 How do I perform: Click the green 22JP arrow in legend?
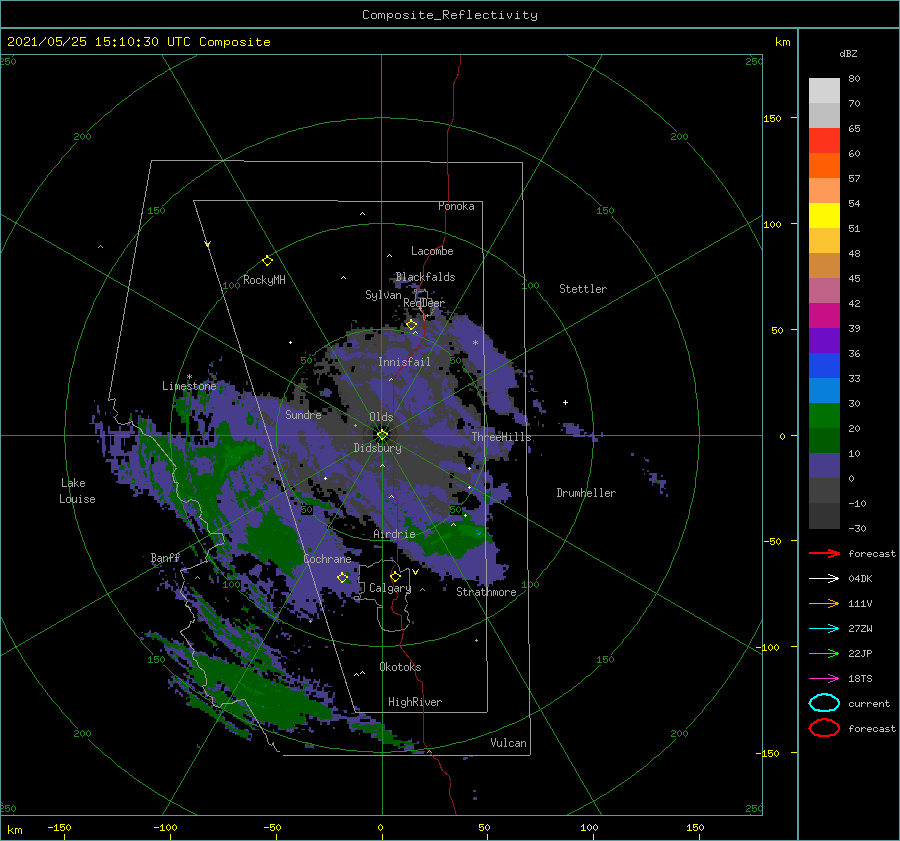[x=824, y=653]
